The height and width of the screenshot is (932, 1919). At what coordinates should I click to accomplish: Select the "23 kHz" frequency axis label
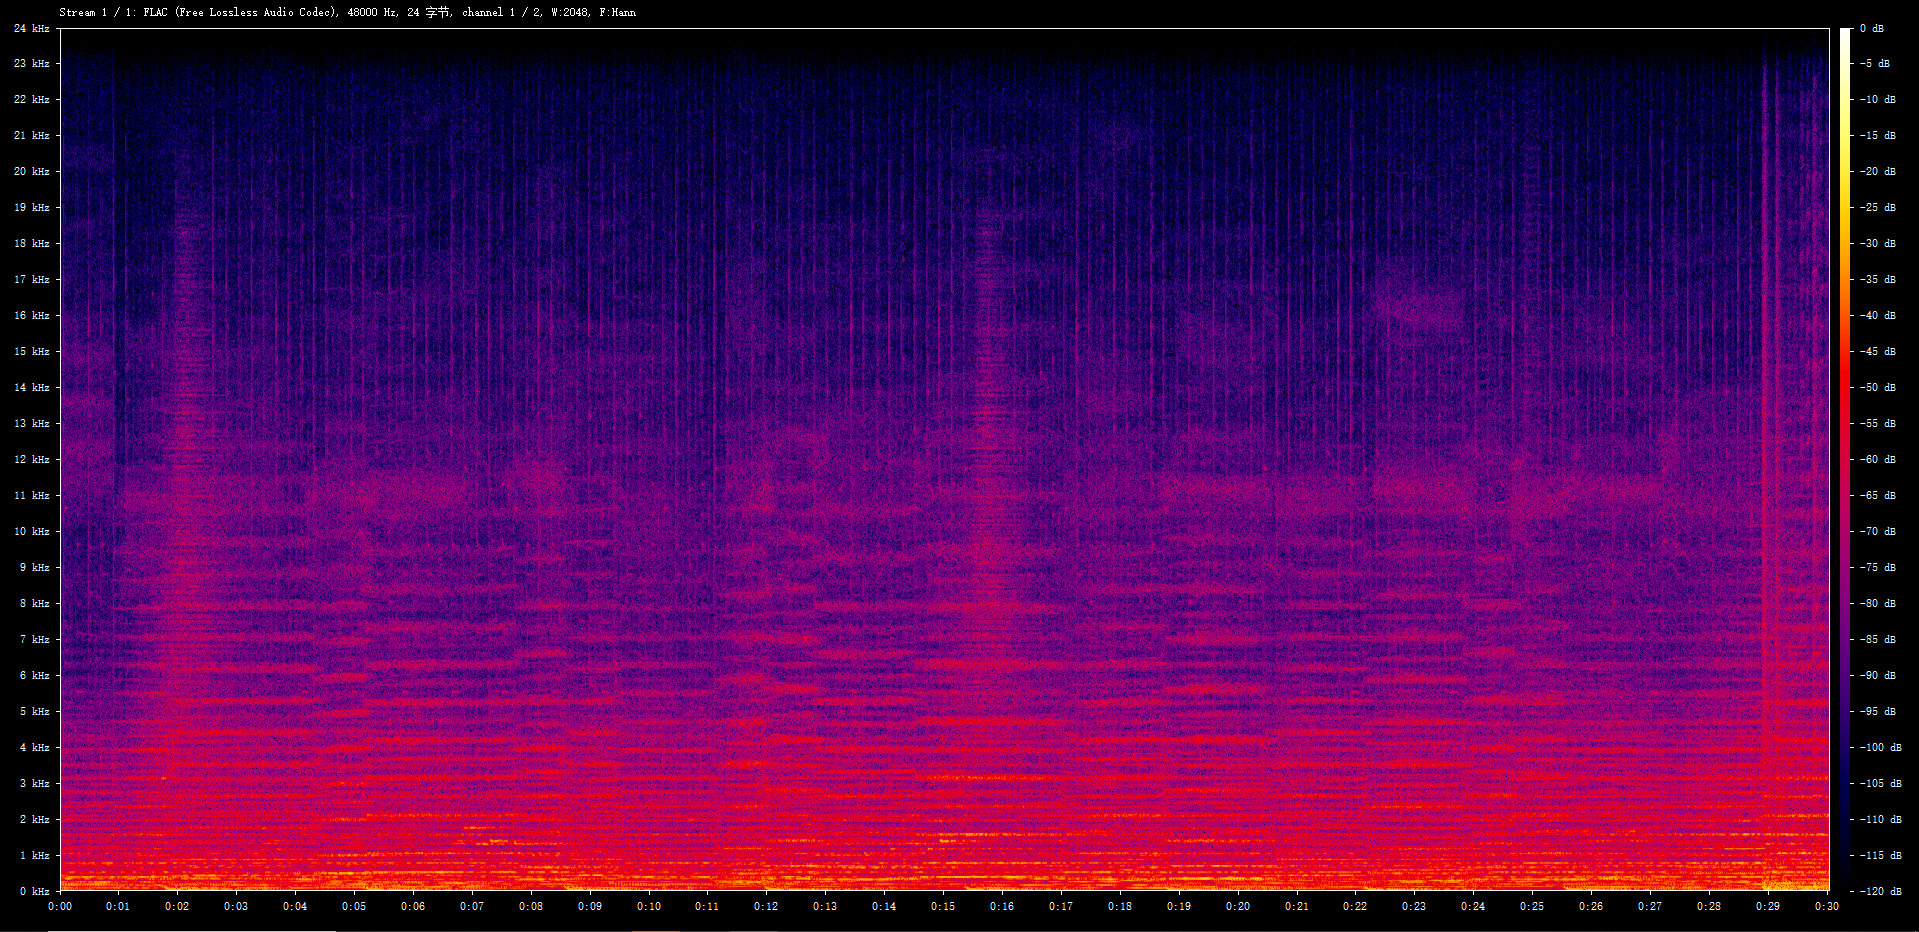pos(31,63)
